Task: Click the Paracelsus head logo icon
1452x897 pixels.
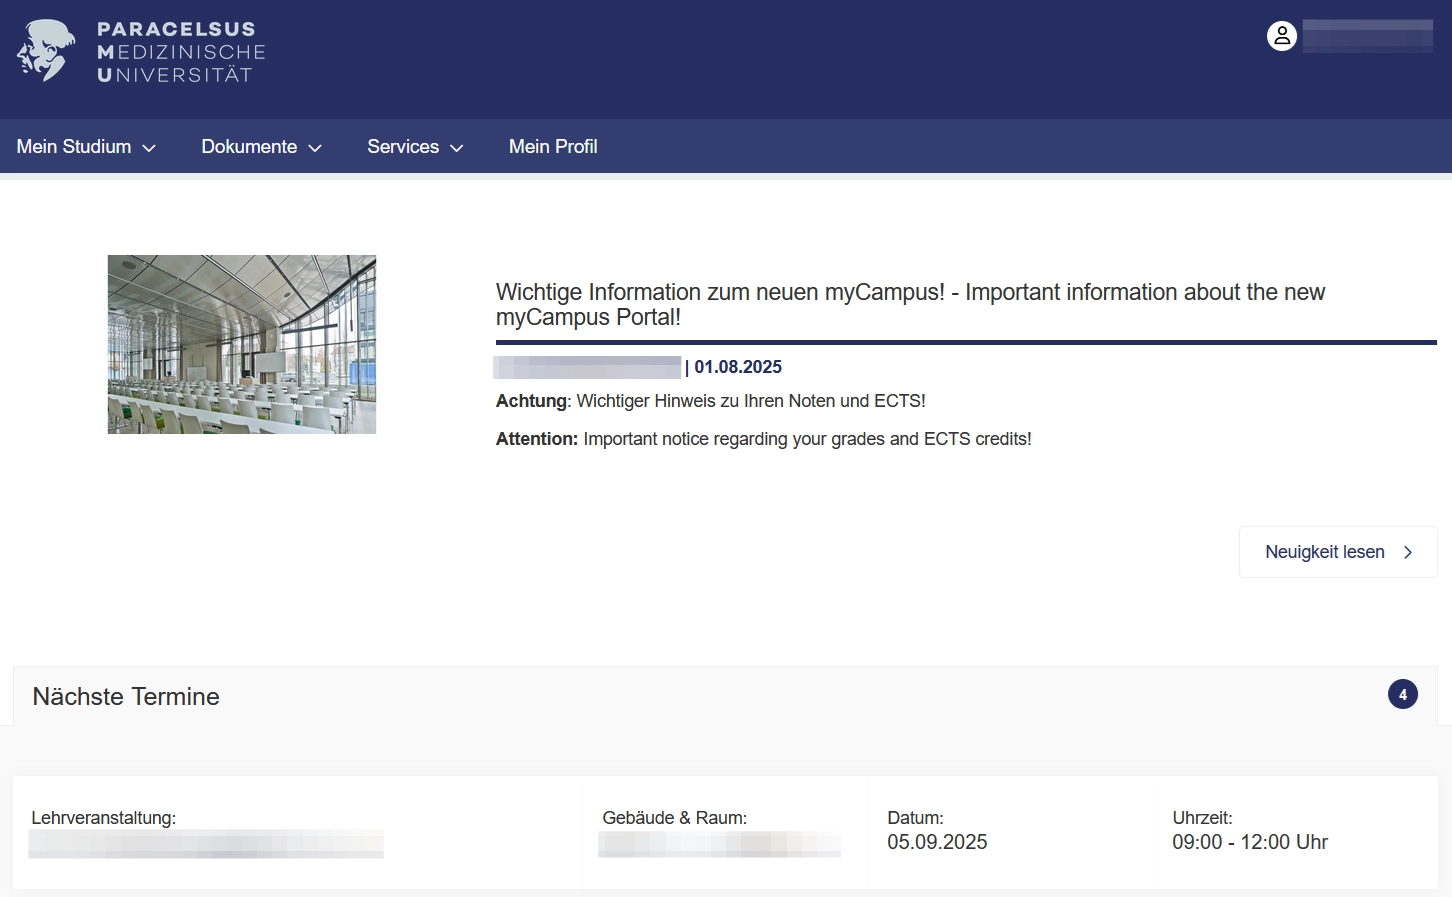Action: (x=46, y=51)
